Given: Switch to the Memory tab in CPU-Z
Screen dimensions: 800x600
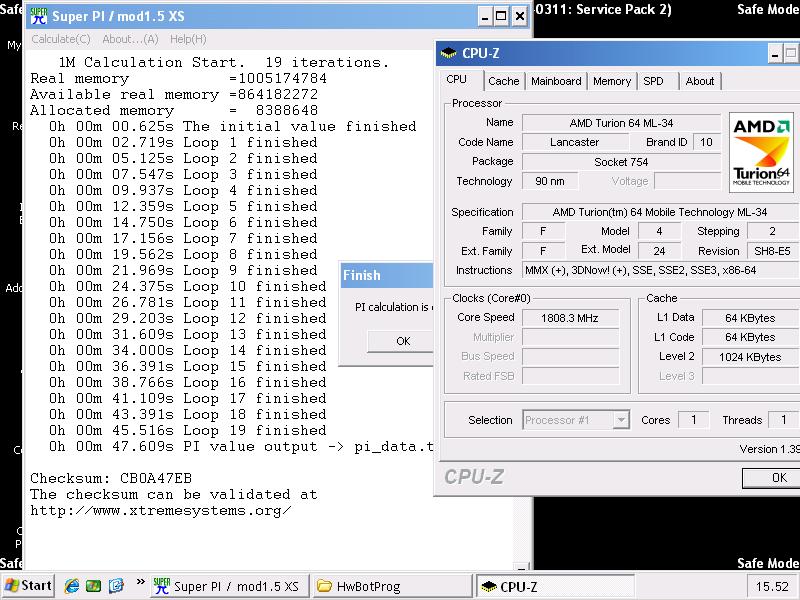Looking at the screenshot, I should (x=612, y=81).
